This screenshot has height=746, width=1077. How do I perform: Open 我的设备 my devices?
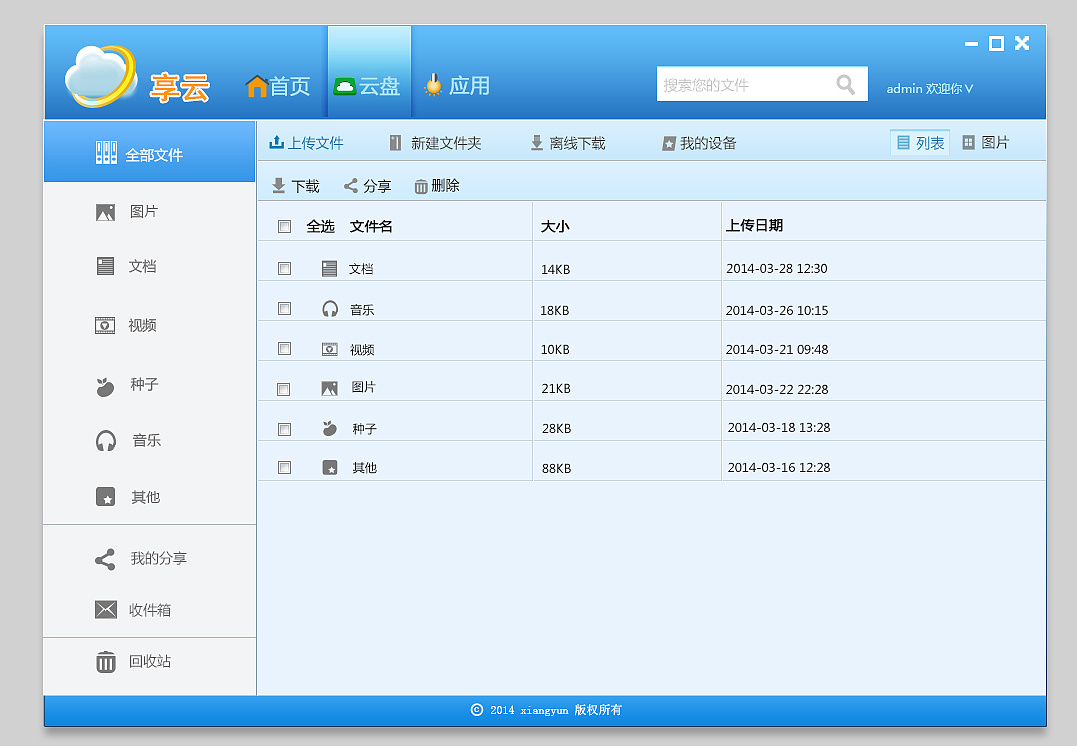(x=699, y=143)
